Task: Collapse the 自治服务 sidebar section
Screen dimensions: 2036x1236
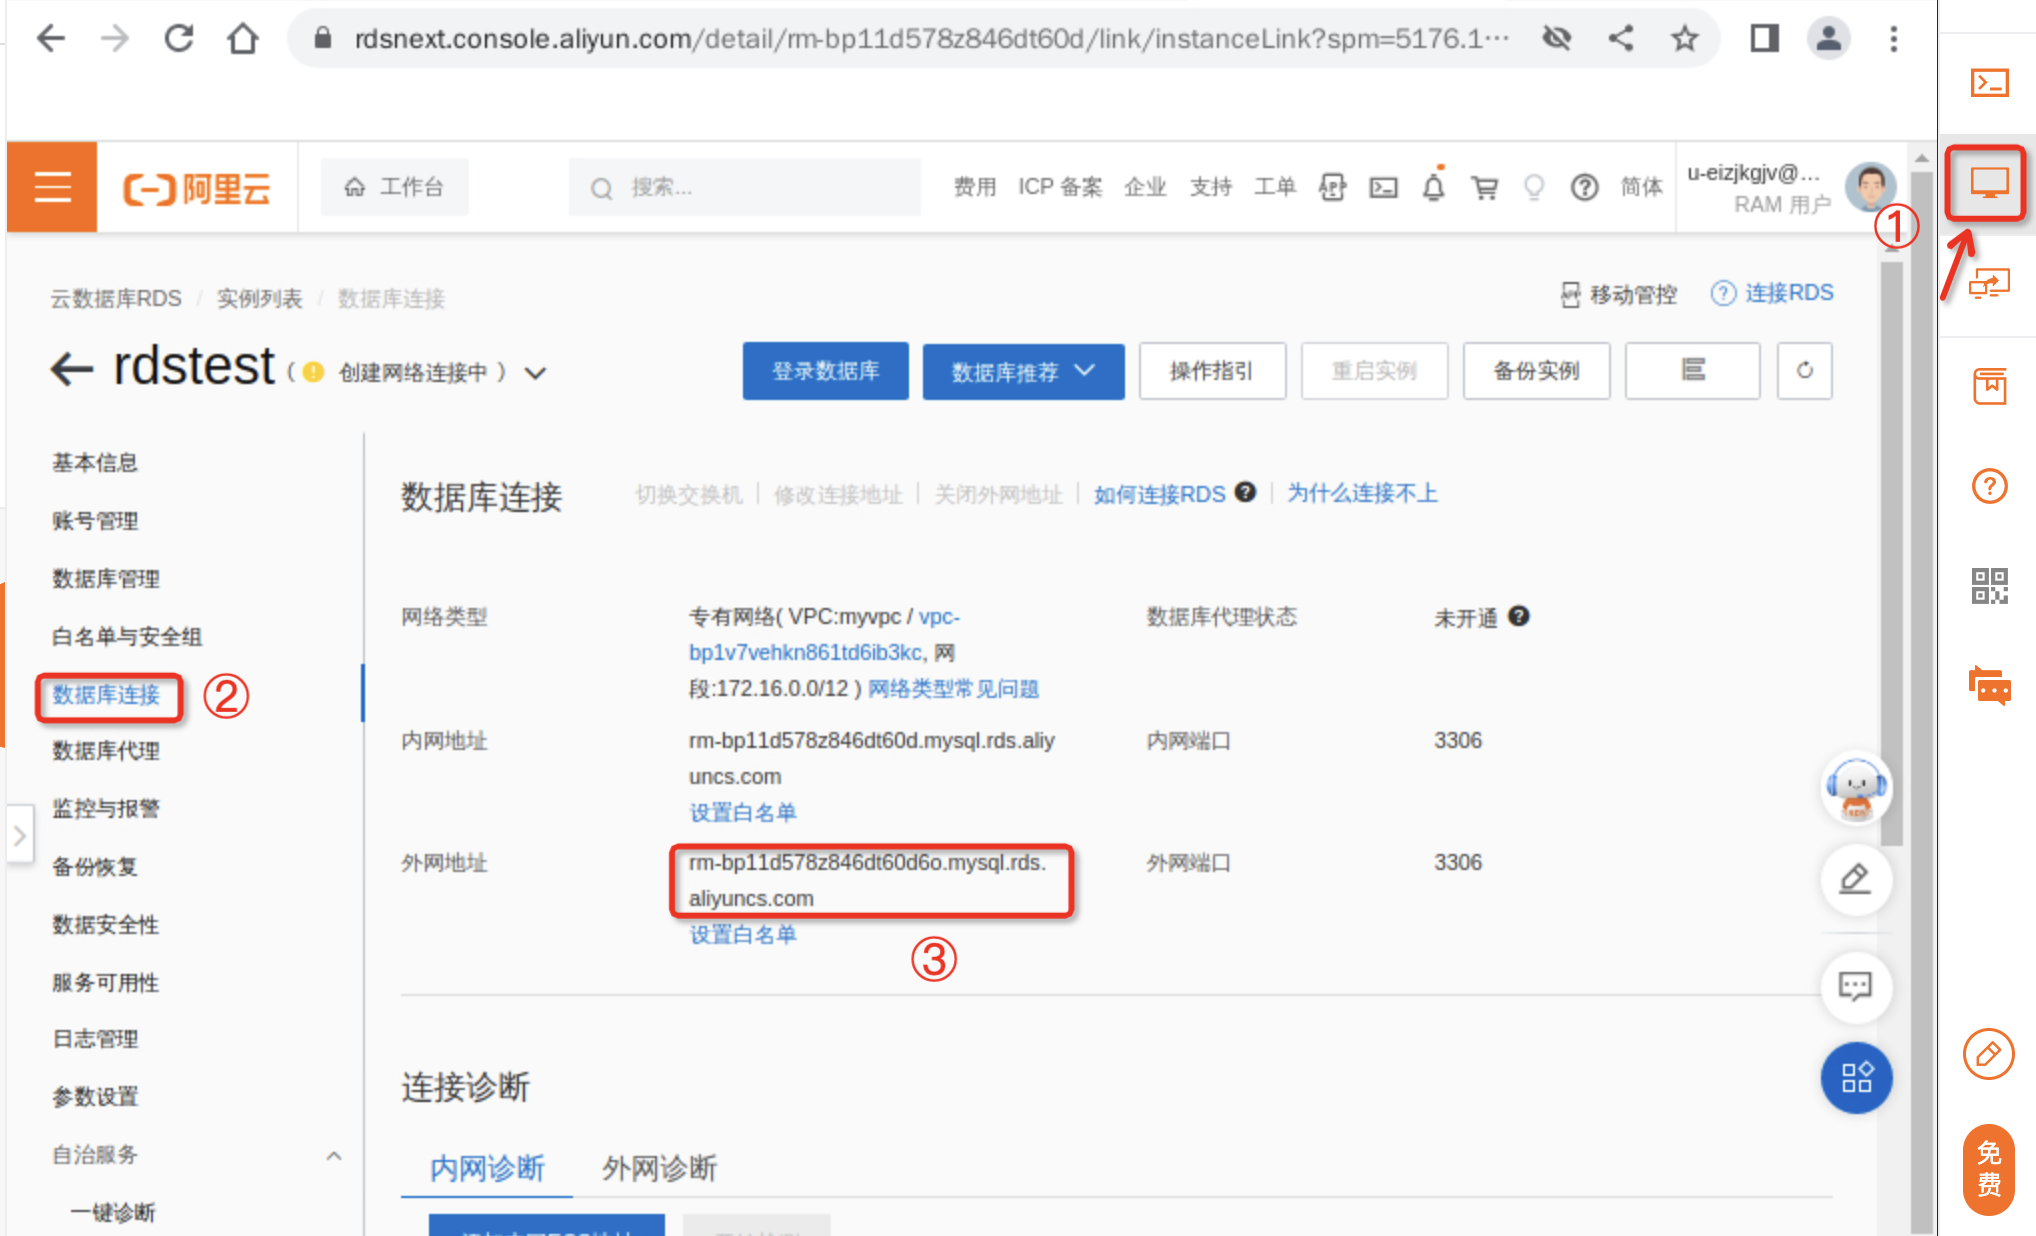Action: coord(334,1155)
